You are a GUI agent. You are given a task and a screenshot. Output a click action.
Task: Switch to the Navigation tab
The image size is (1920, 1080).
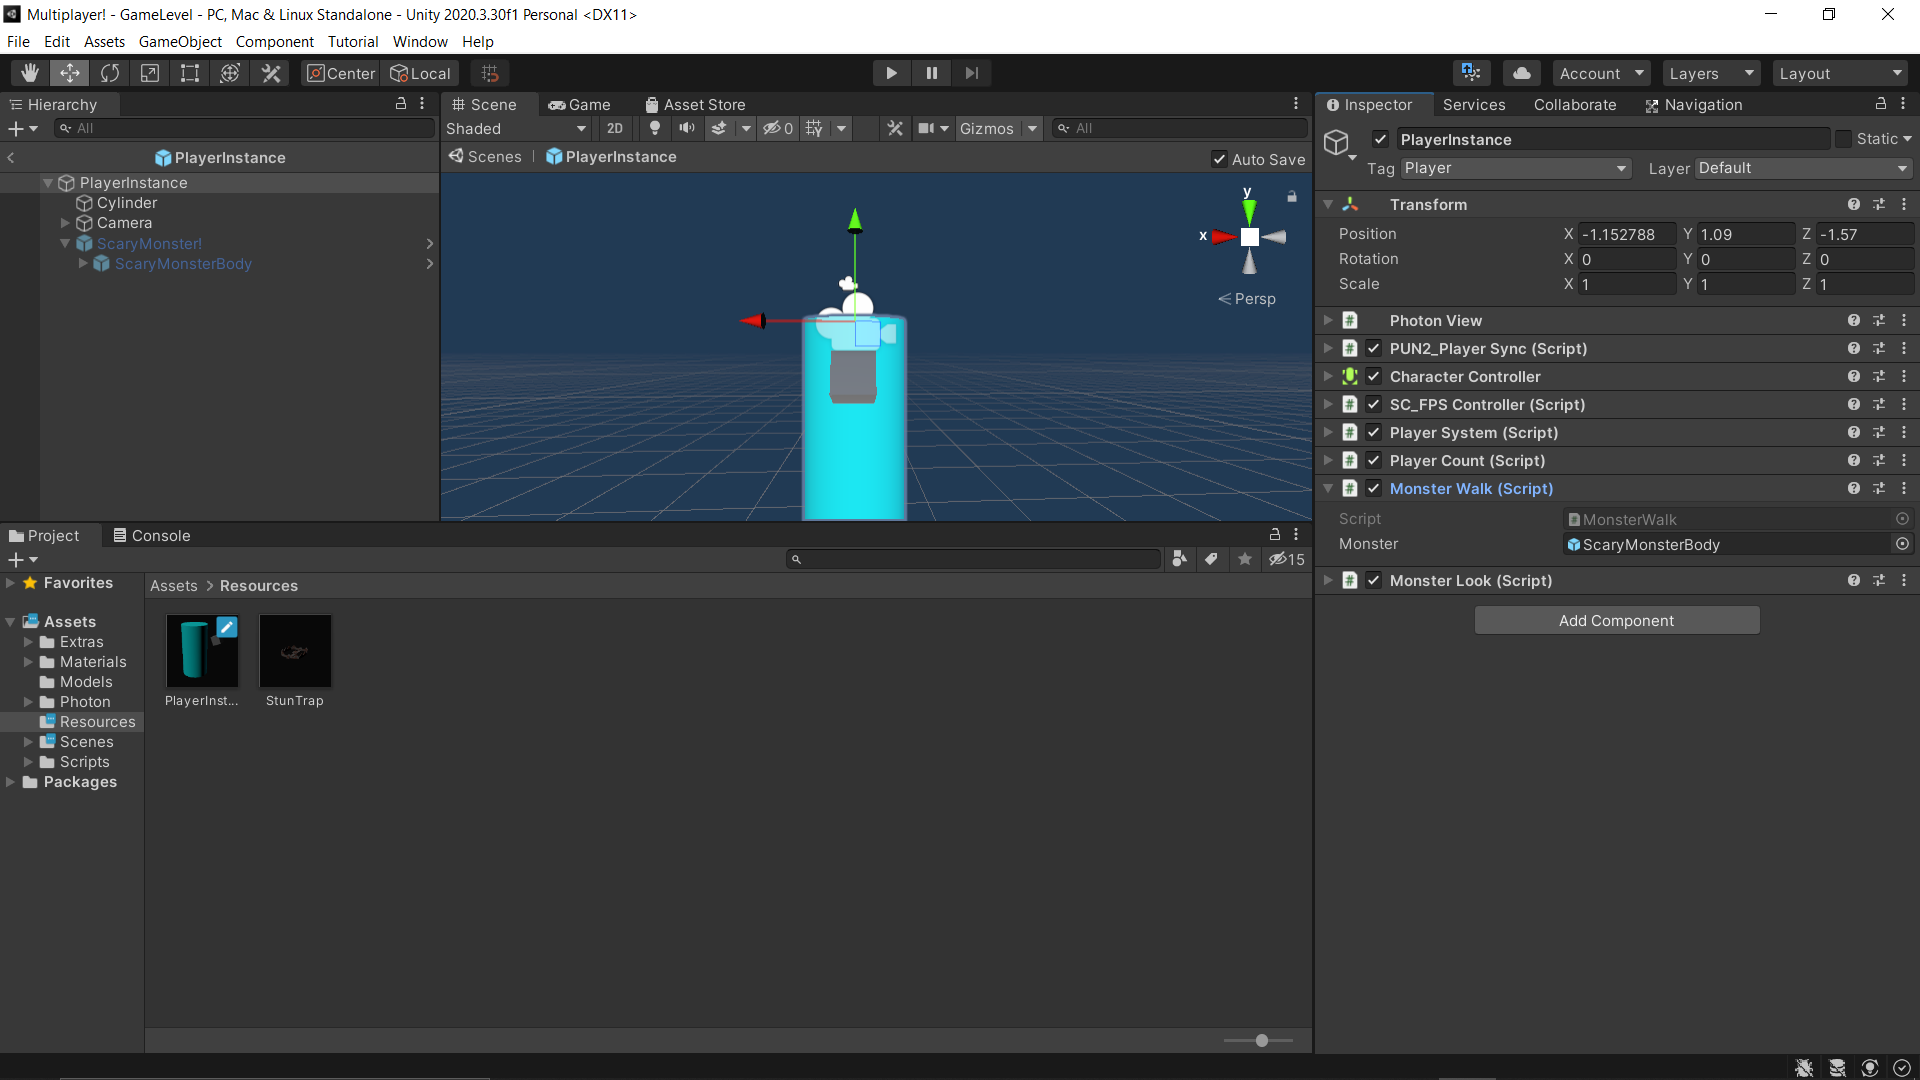click(1694, 105)
